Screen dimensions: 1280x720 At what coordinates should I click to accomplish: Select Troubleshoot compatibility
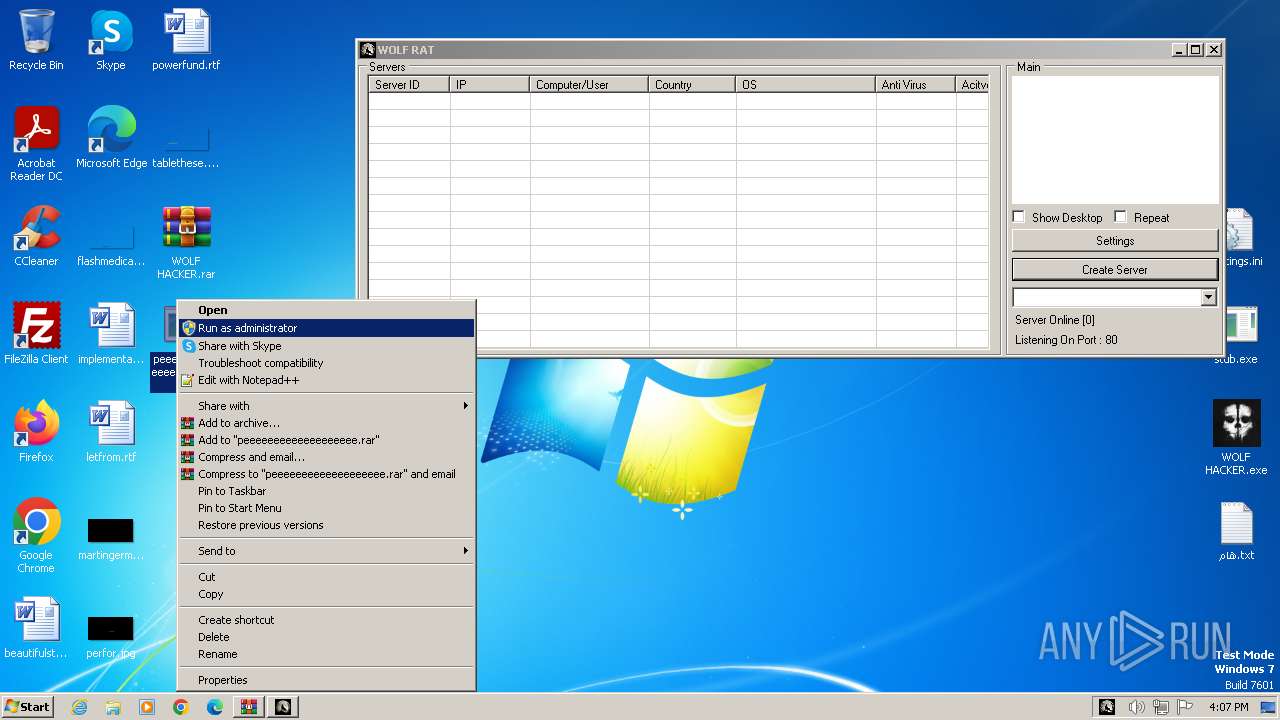[326, 363]
